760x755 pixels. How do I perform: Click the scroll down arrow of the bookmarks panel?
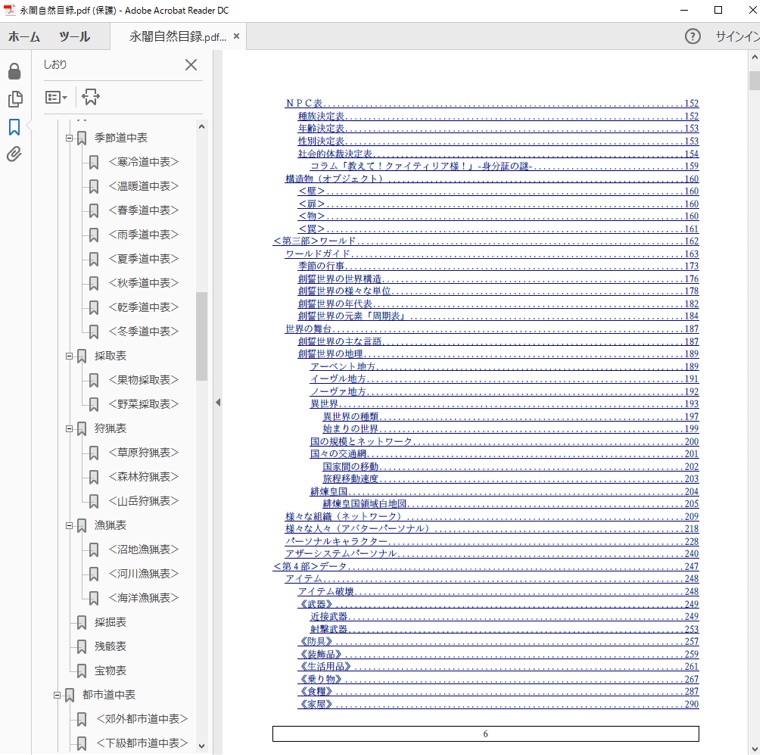(x=202, y=746)
